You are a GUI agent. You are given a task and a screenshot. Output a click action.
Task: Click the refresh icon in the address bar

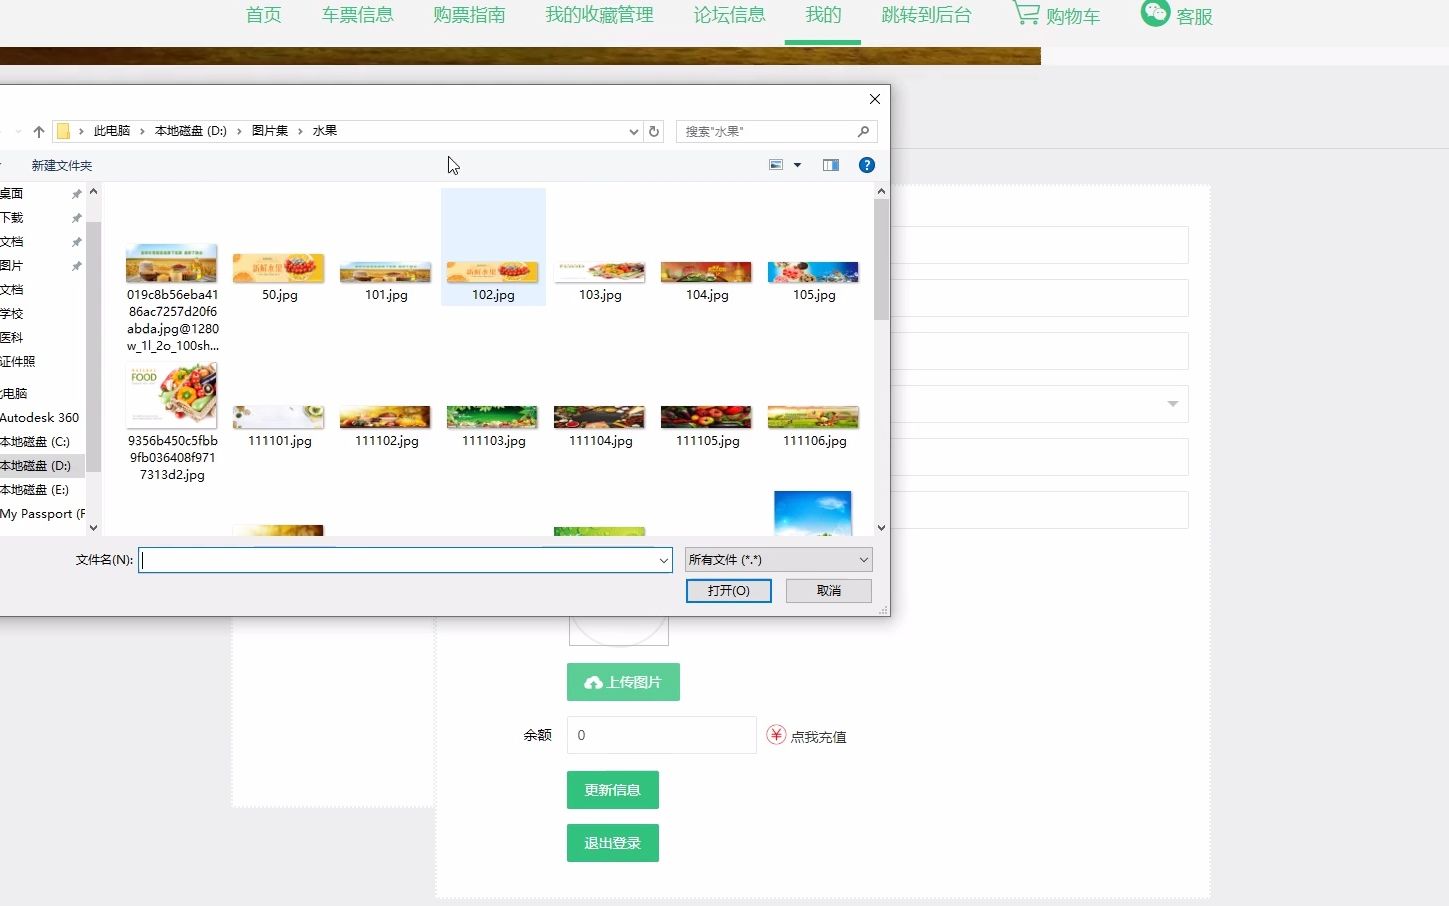click(x=654, y=131)
